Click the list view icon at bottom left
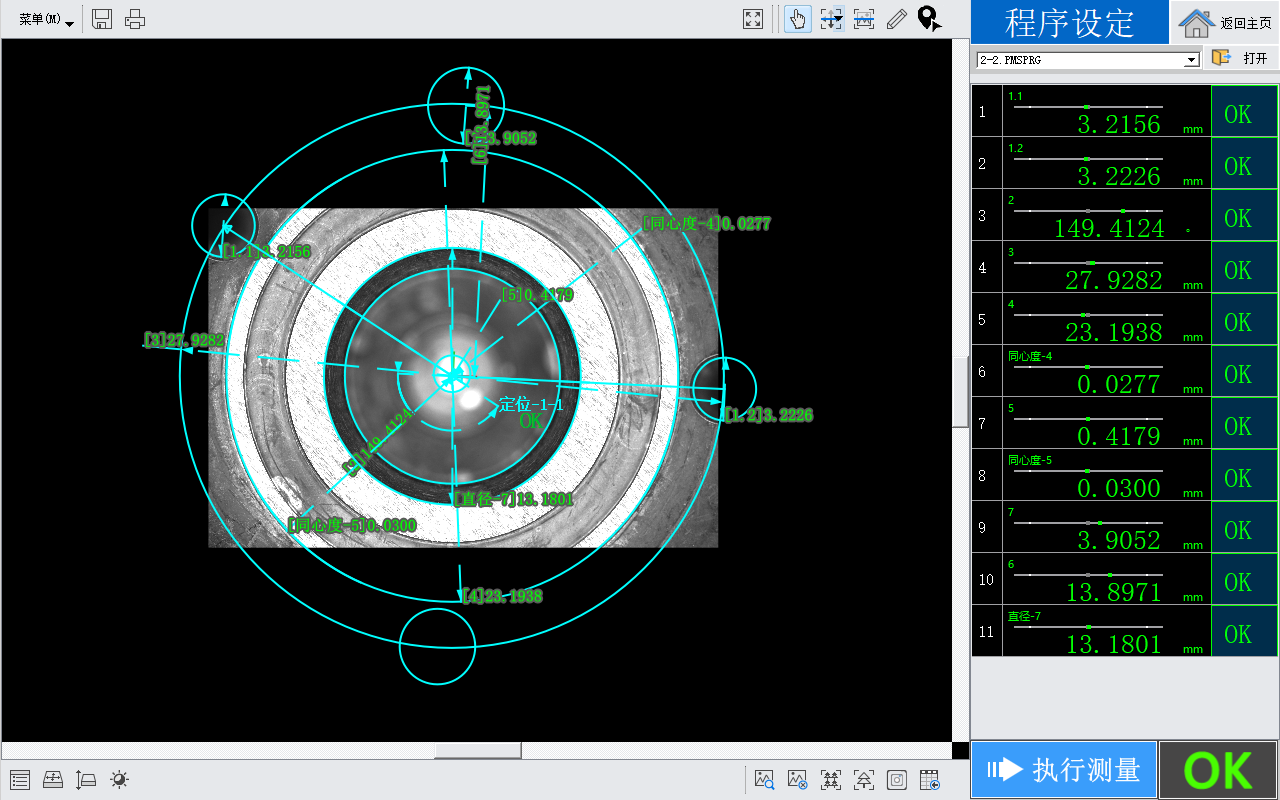This screenshot has width=1280, height=800. coord(20,780)
